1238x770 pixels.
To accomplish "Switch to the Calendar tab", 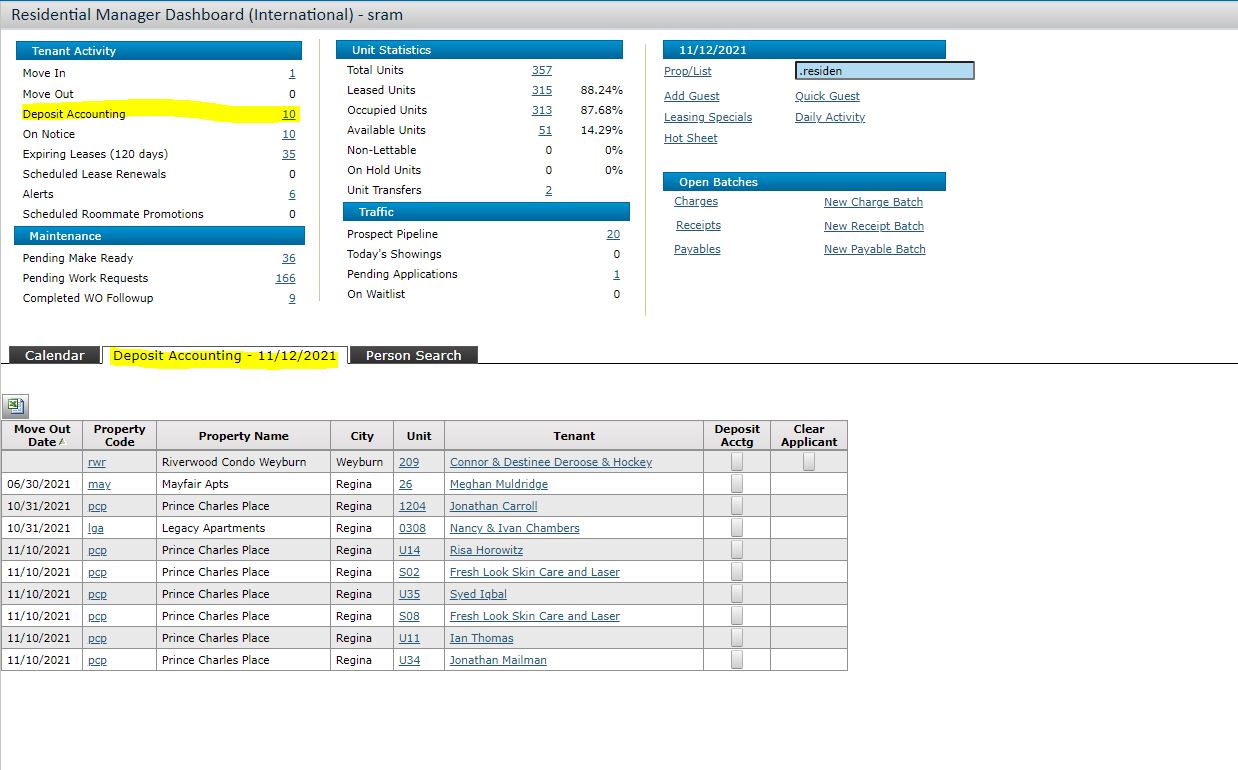I will [54, 355].
